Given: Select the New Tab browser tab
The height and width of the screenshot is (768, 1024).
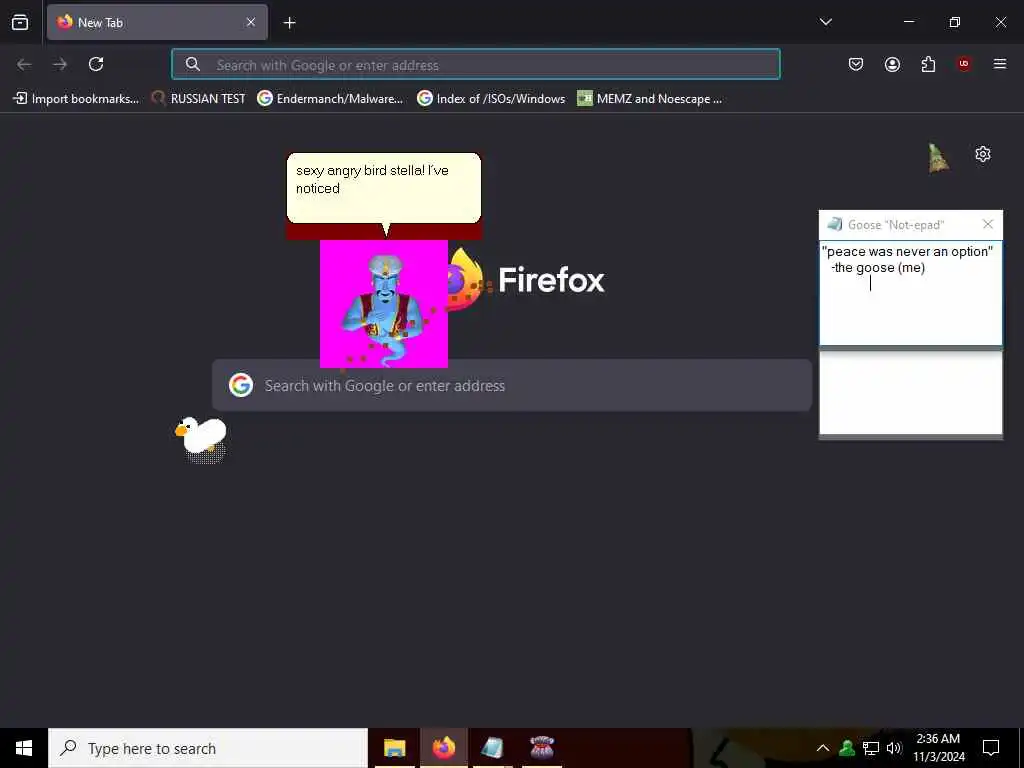Looking at the screenshot, I should [x=157, y=22].
